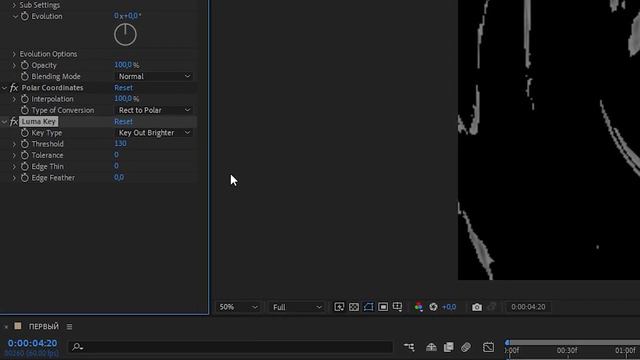Click the timeline current time 0:00:04:20
The image size is (640, 360).
click(32, 343)
